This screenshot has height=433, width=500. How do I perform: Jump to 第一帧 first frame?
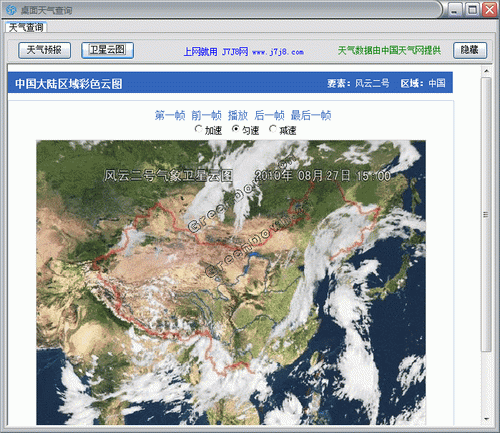(x=170, y=115)
